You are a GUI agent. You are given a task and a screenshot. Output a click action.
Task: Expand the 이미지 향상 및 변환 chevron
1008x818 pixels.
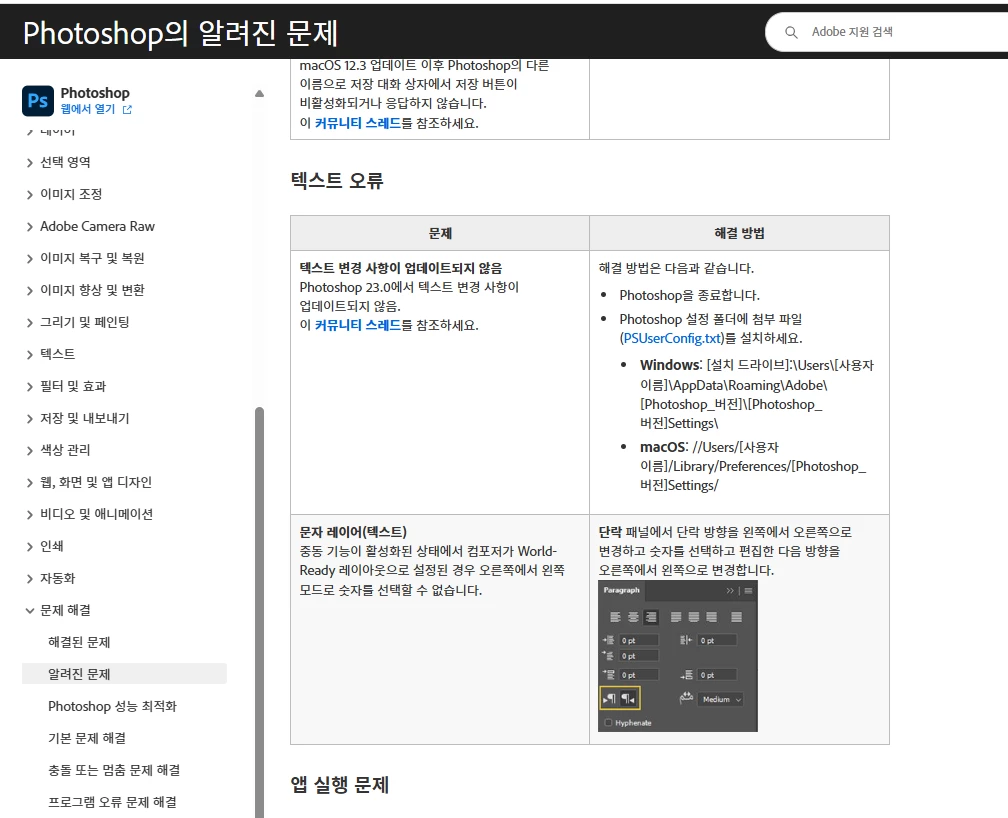30,291
